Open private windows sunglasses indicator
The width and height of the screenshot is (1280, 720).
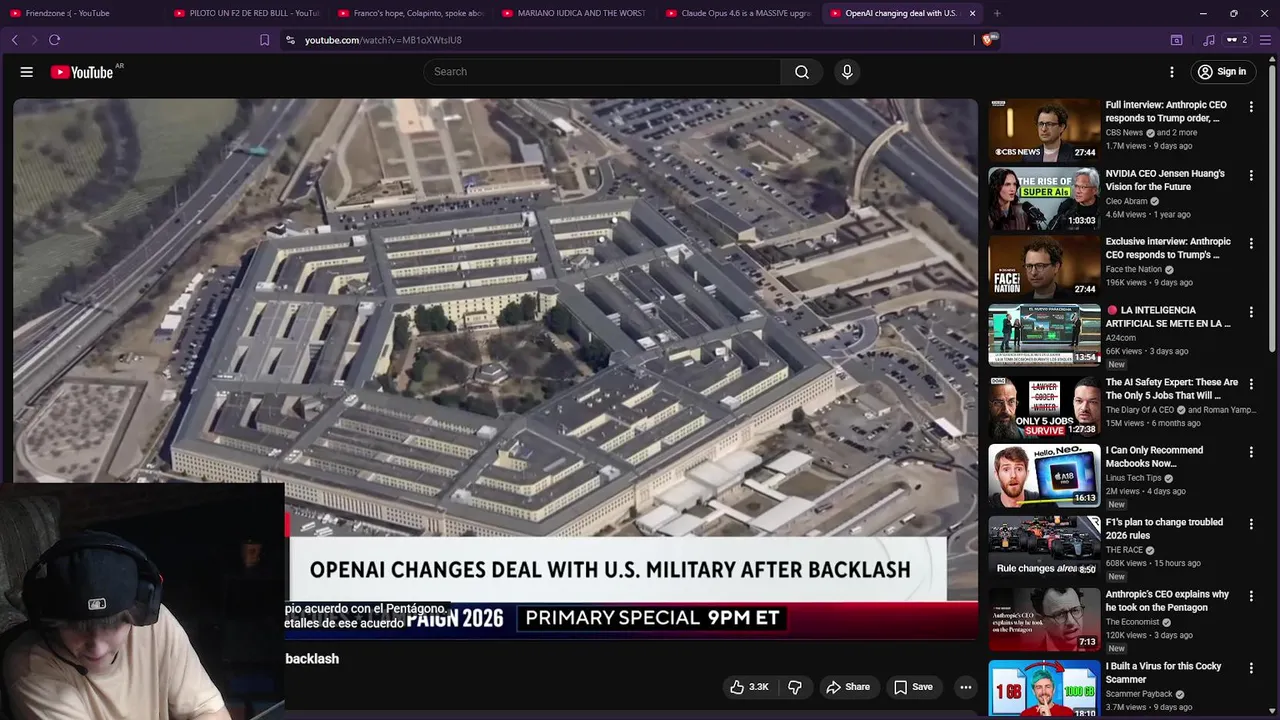click(1237, 40)
